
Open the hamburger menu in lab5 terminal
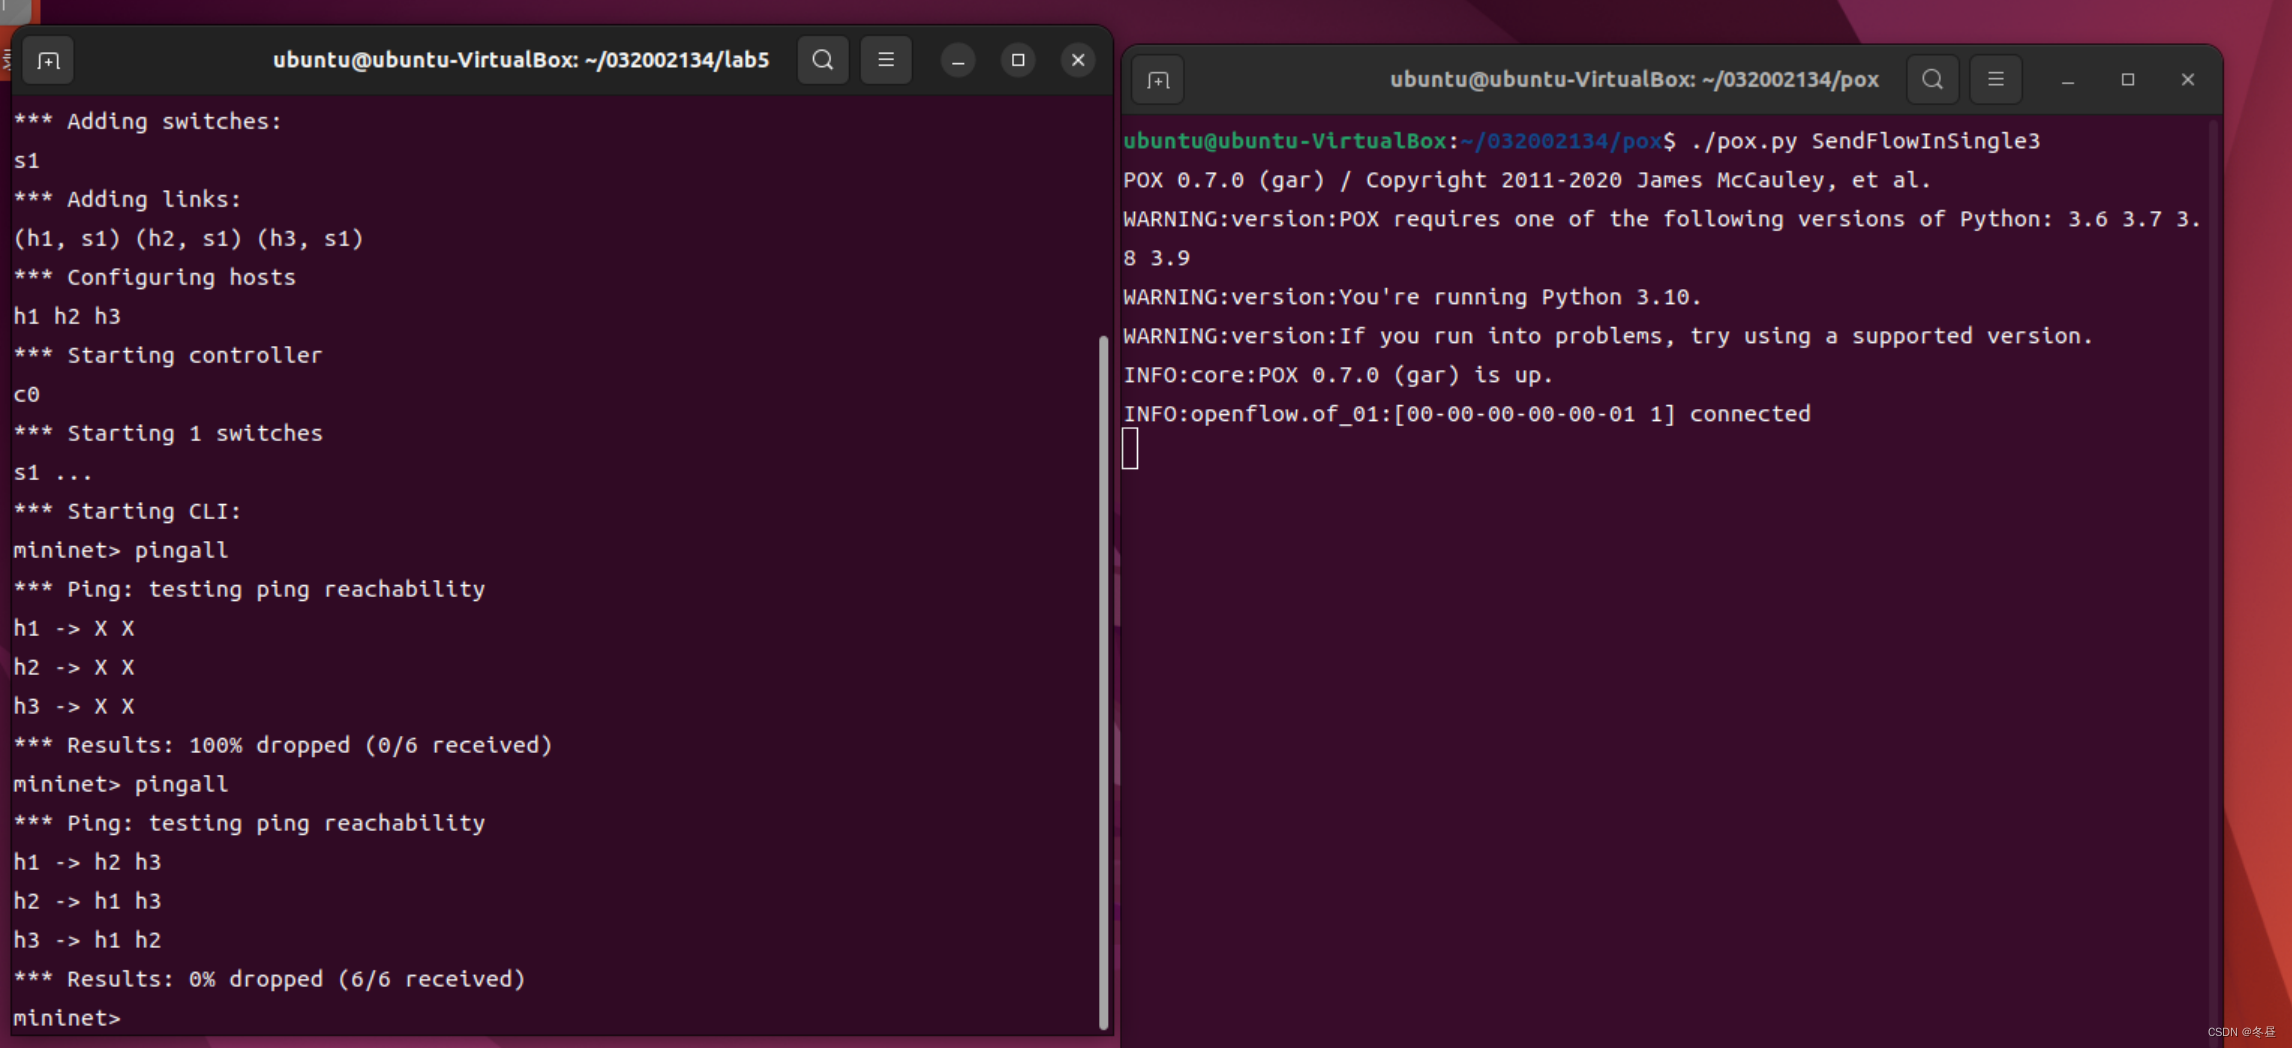[x=886, y=60]
